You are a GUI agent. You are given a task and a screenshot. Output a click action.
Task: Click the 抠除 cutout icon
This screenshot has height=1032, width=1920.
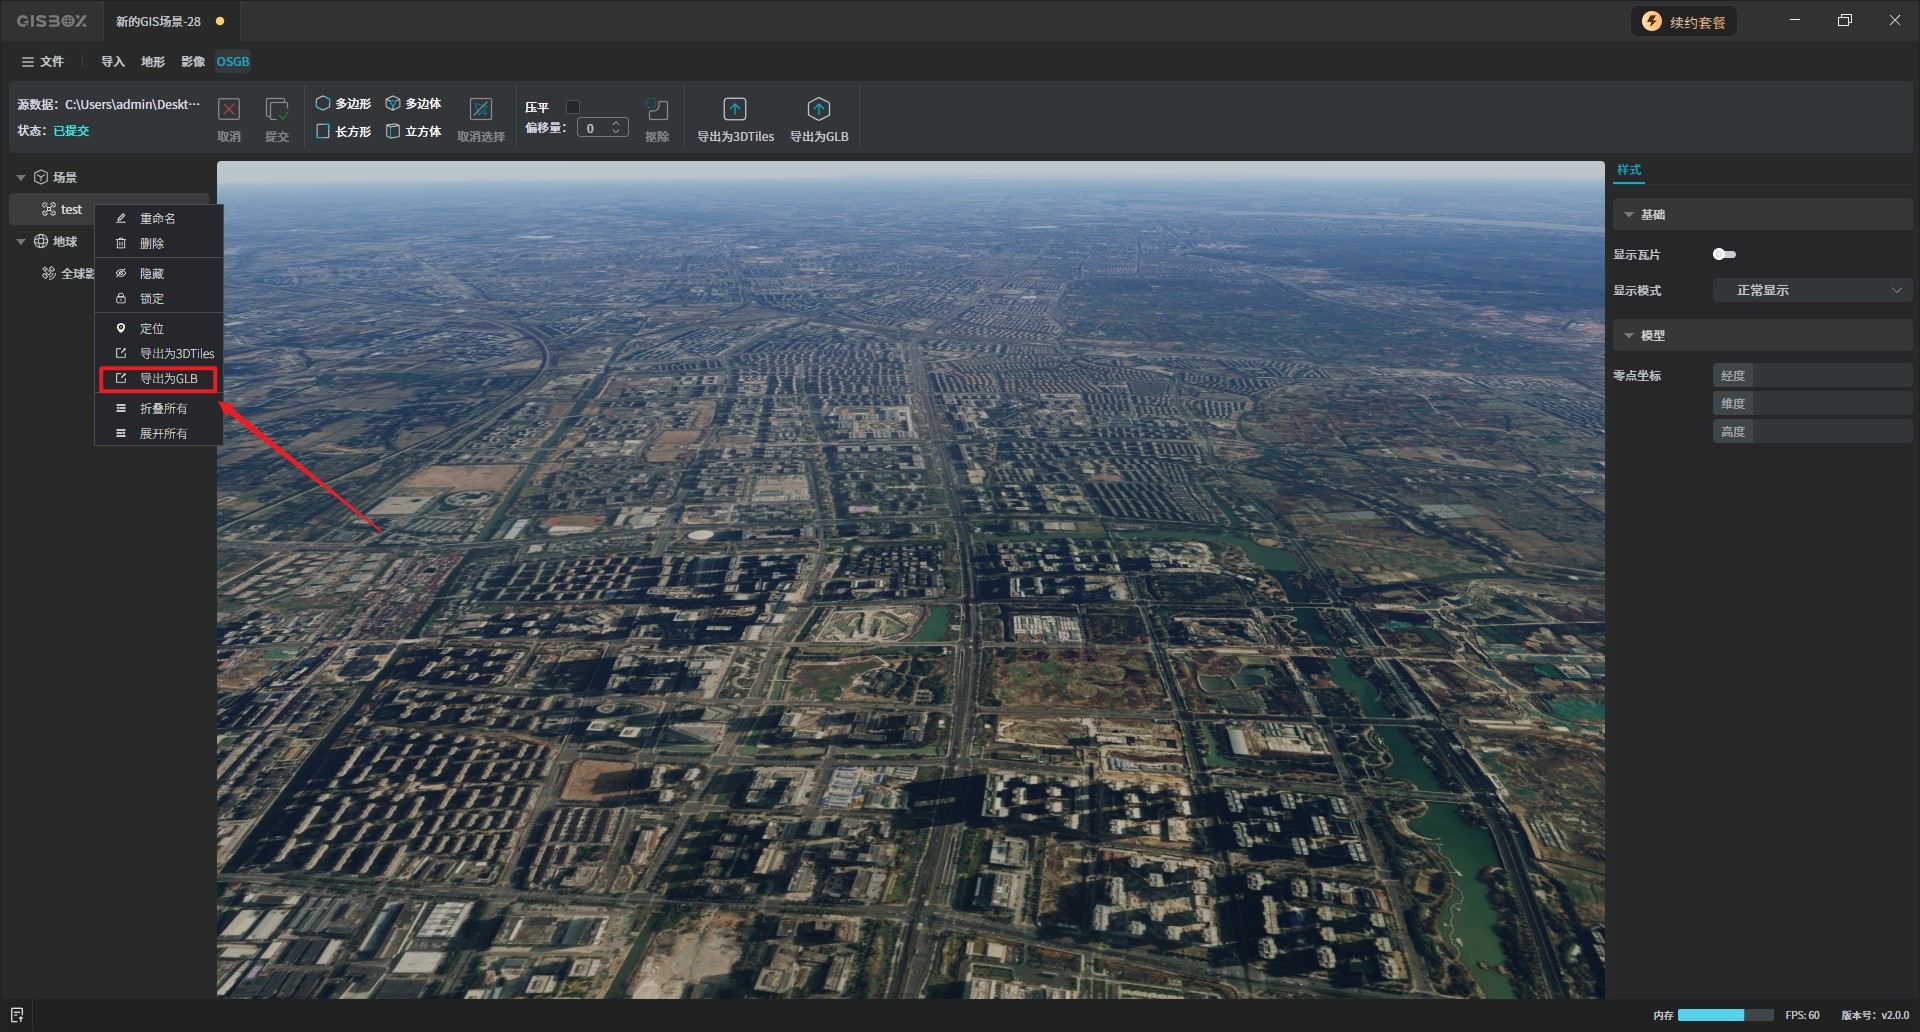click(x=657, y=110)
